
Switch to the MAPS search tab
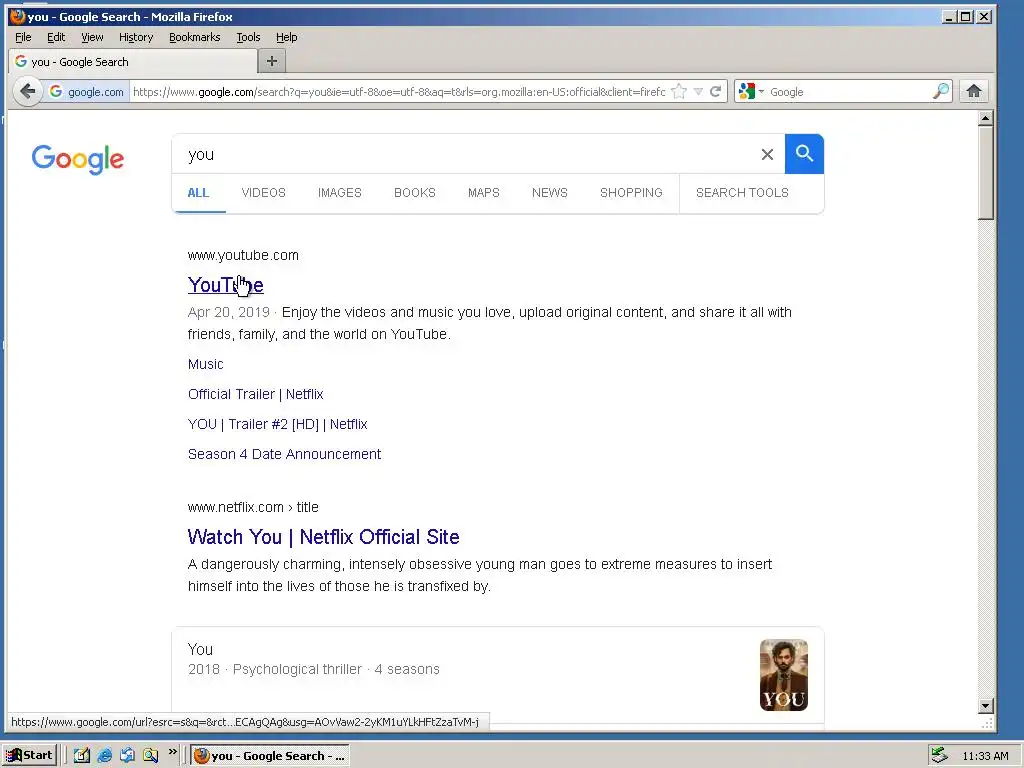(483, 193)
